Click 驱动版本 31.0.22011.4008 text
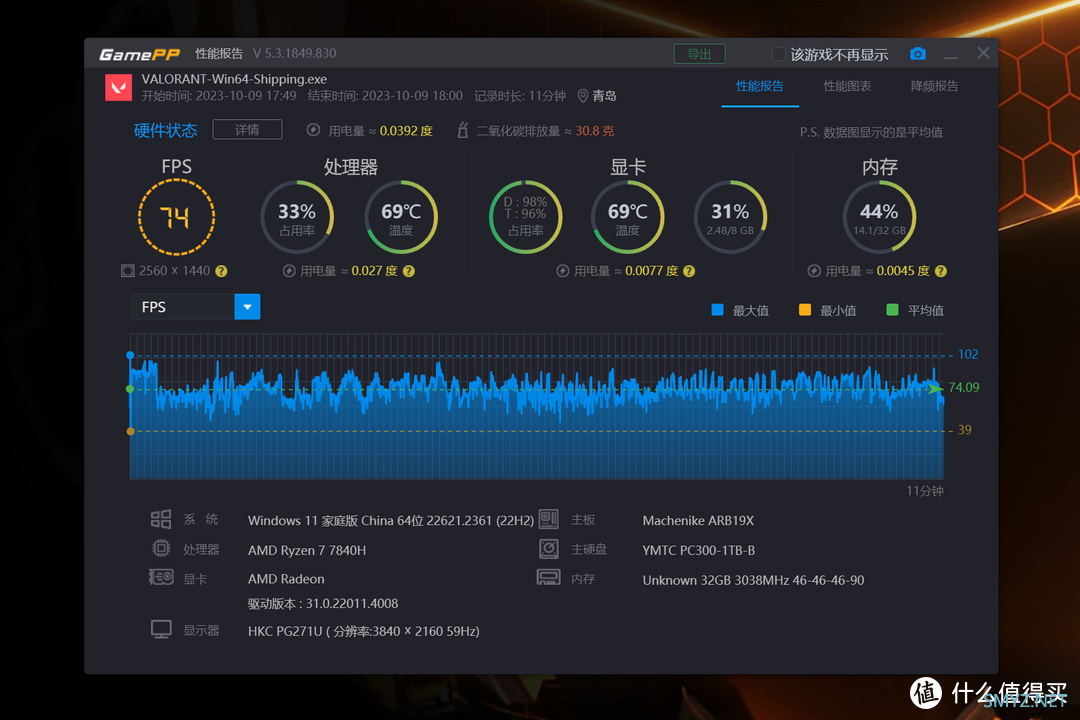 pos(323,604)
